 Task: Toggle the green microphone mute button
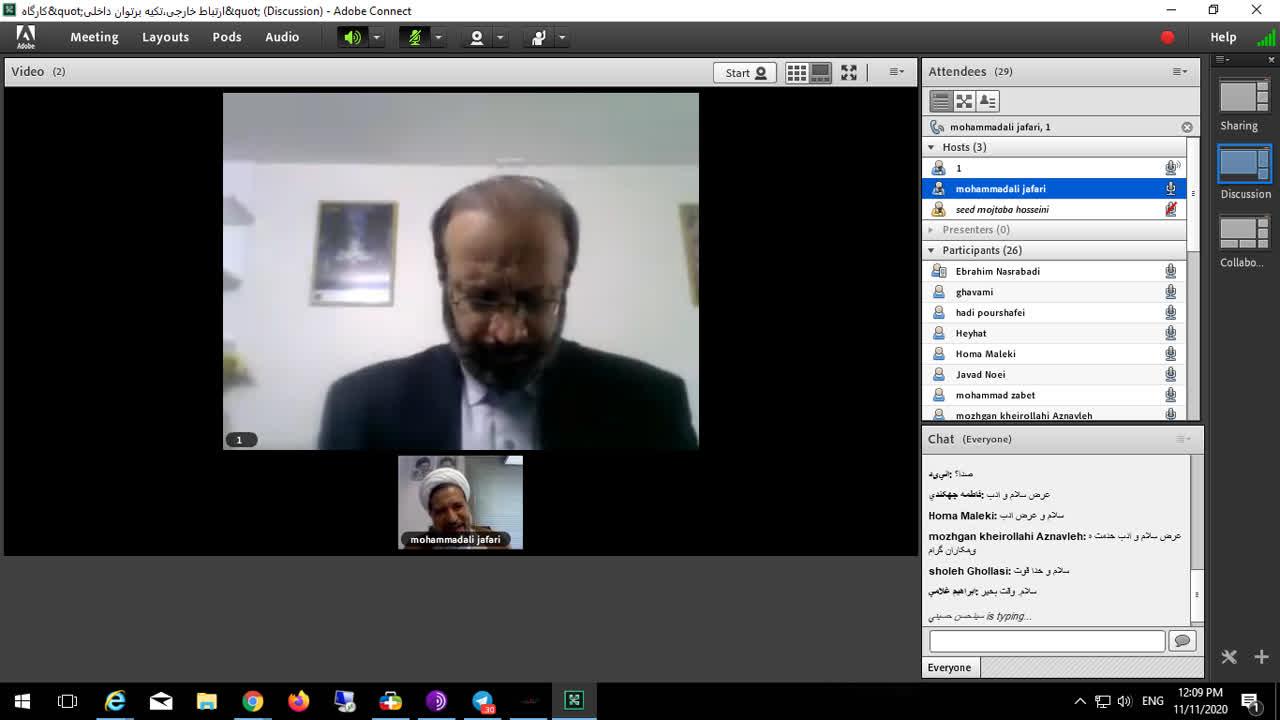[x=414, y=37]
